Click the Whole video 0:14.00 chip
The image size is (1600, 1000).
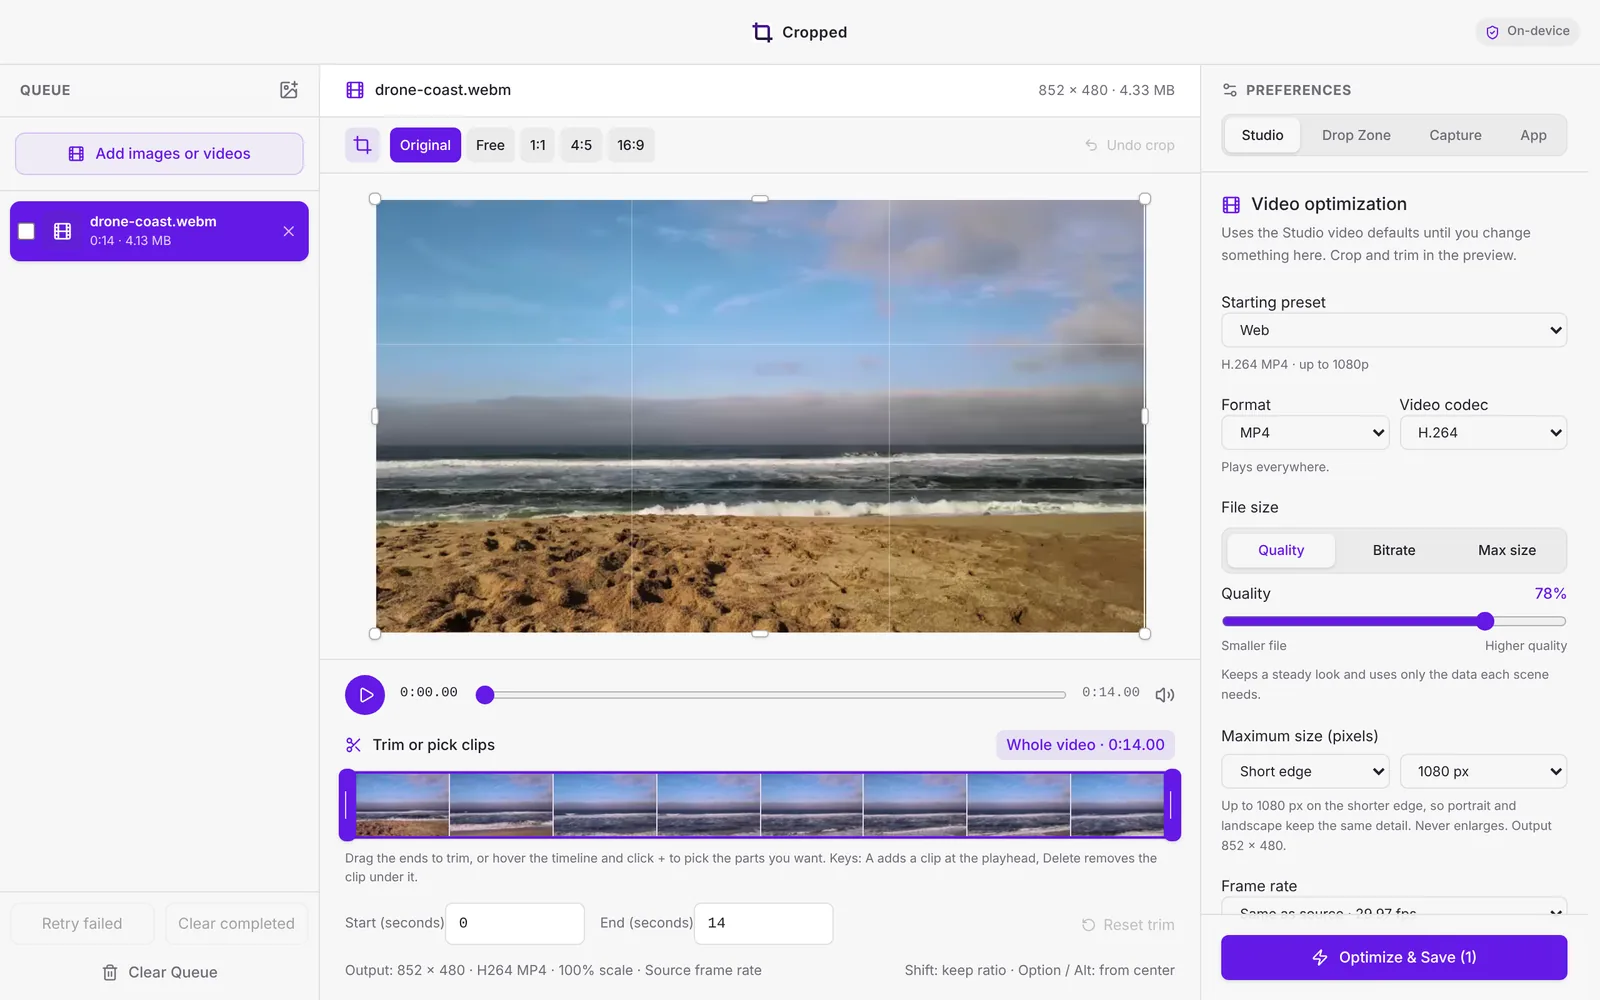click(x=1085, y=745)
